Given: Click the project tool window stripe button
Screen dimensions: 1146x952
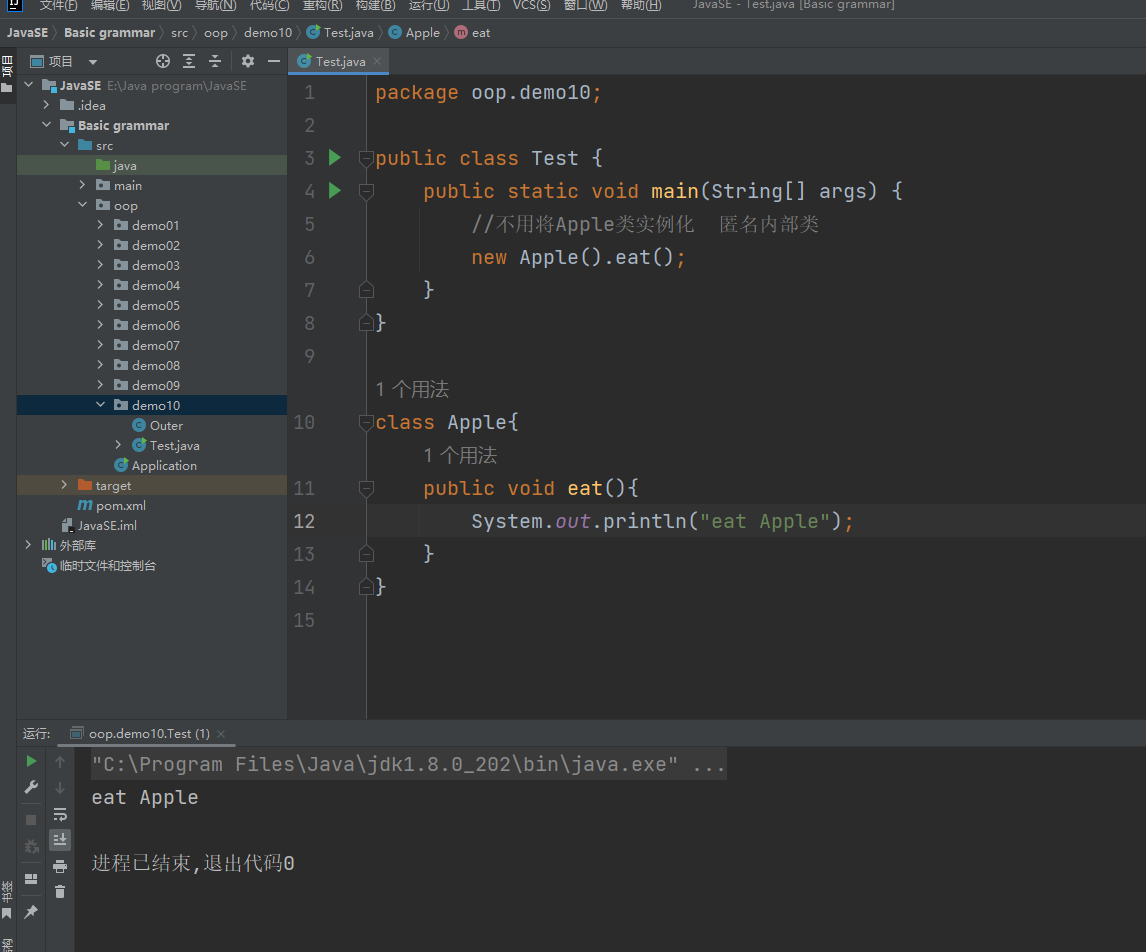Looking at the screenshot, I should [7, 75].
